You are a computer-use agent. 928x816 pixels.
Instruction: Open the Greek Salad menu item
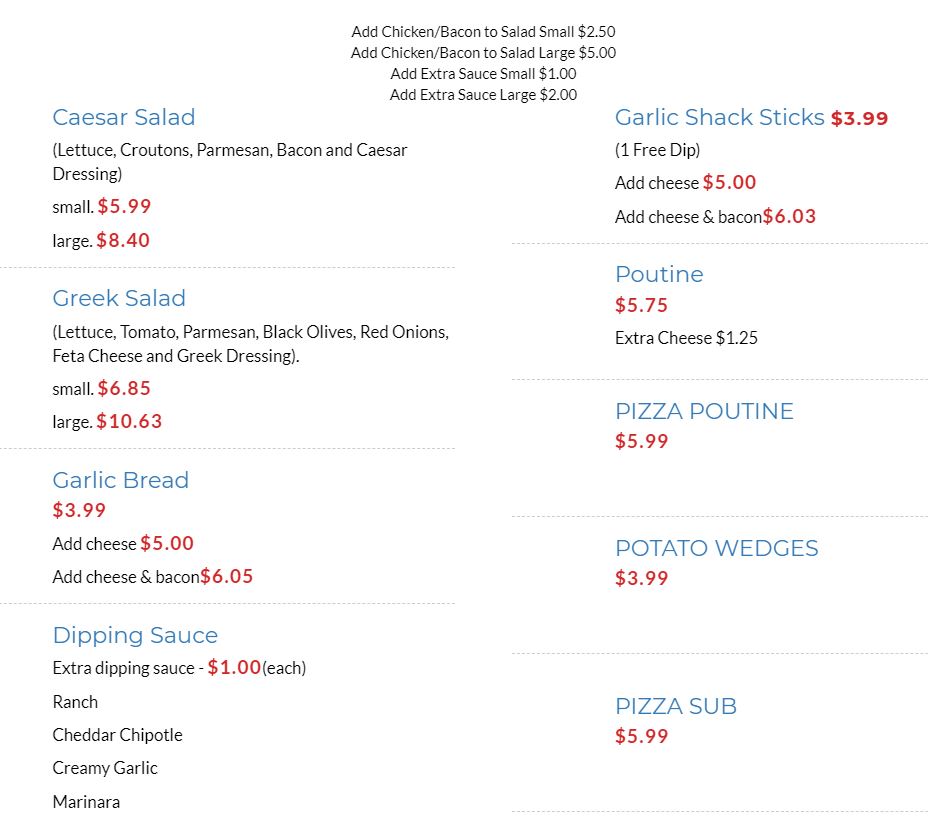tap(119, 298)
